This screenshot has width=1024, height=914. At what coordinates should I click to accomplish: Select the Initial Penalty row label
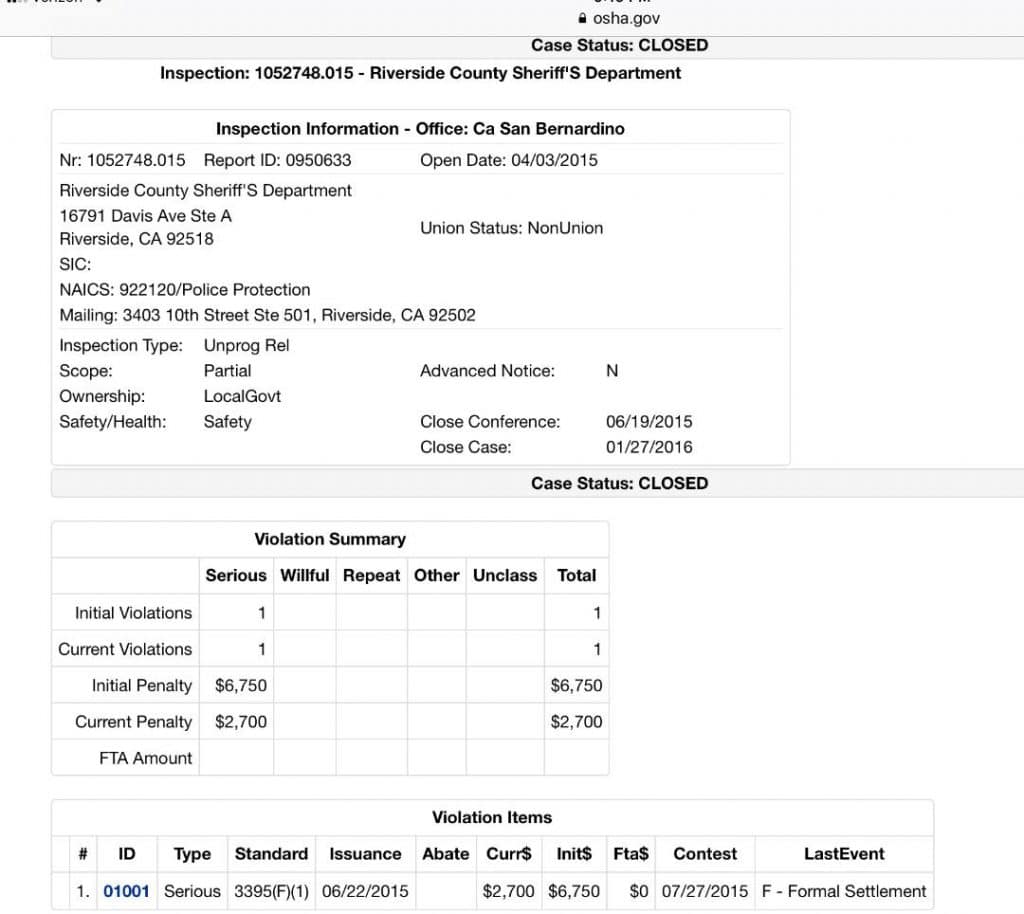[x=141, y=685]
